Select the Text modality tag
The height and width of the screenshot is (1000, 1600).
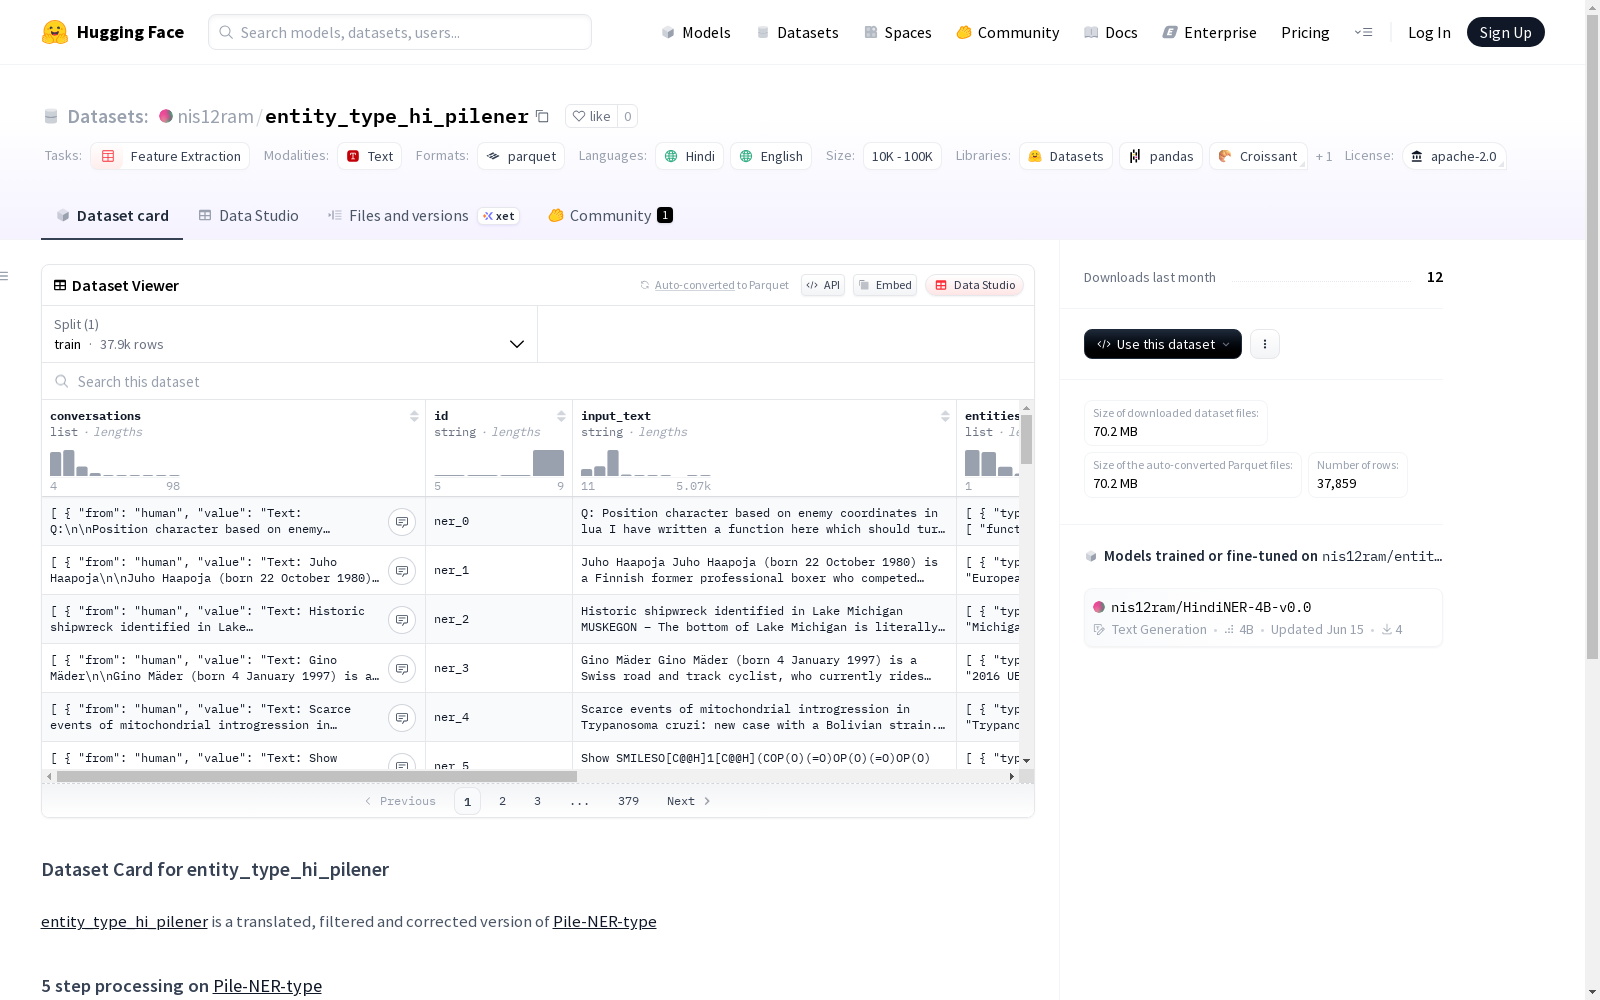point(369,156)
